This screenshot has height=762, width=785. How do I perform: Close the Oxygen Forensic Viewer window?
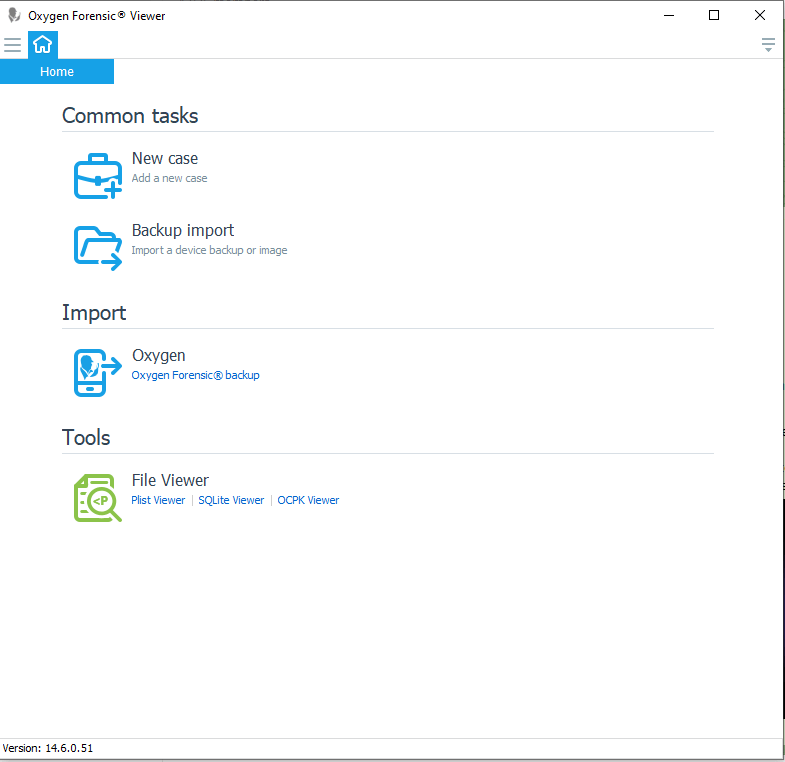(x=759, y=16)
